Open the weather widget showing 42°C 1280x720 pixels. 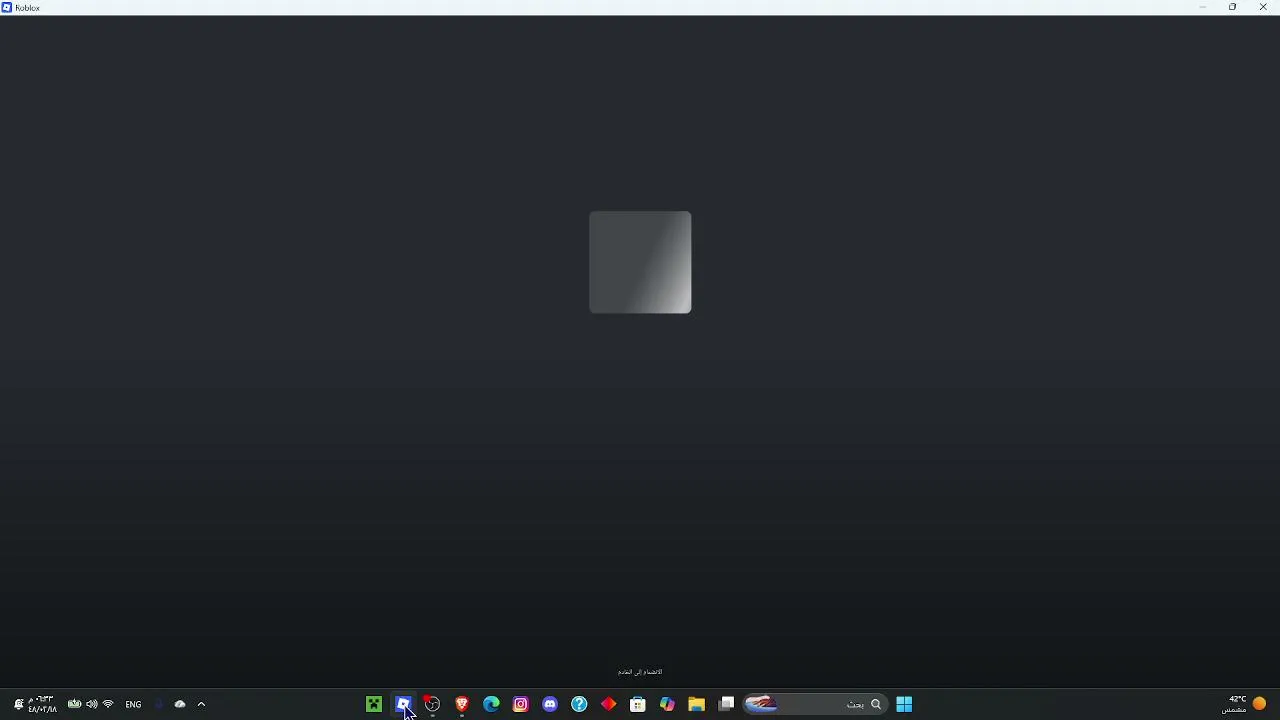[1244, 704]
